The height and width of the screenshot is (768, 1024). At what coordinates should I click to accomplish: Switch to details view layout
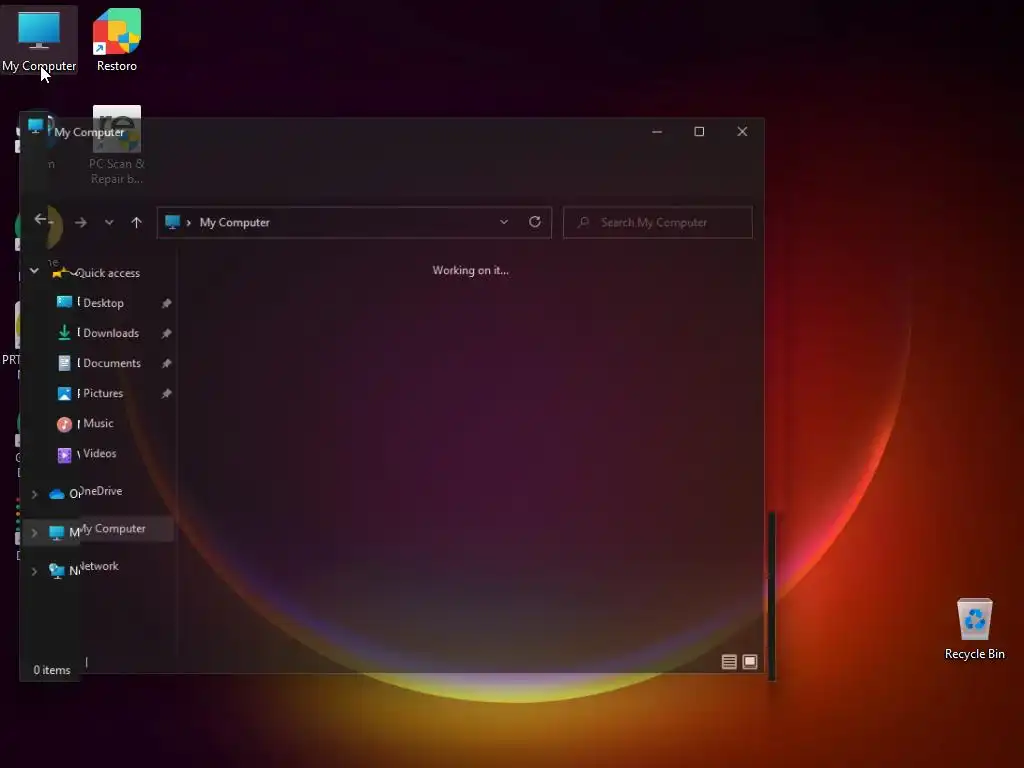click(729, 662)
